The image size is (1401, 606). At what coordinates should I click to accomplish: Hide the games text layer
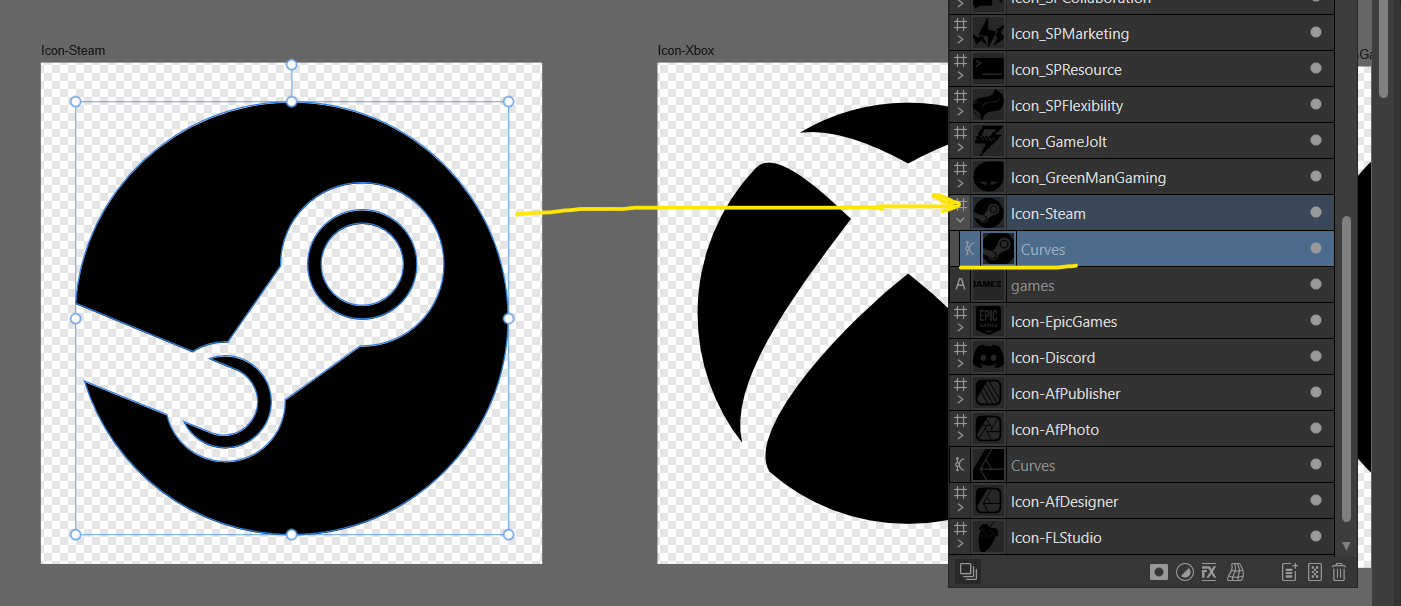pyautogui.click(x=1316, y=284)
